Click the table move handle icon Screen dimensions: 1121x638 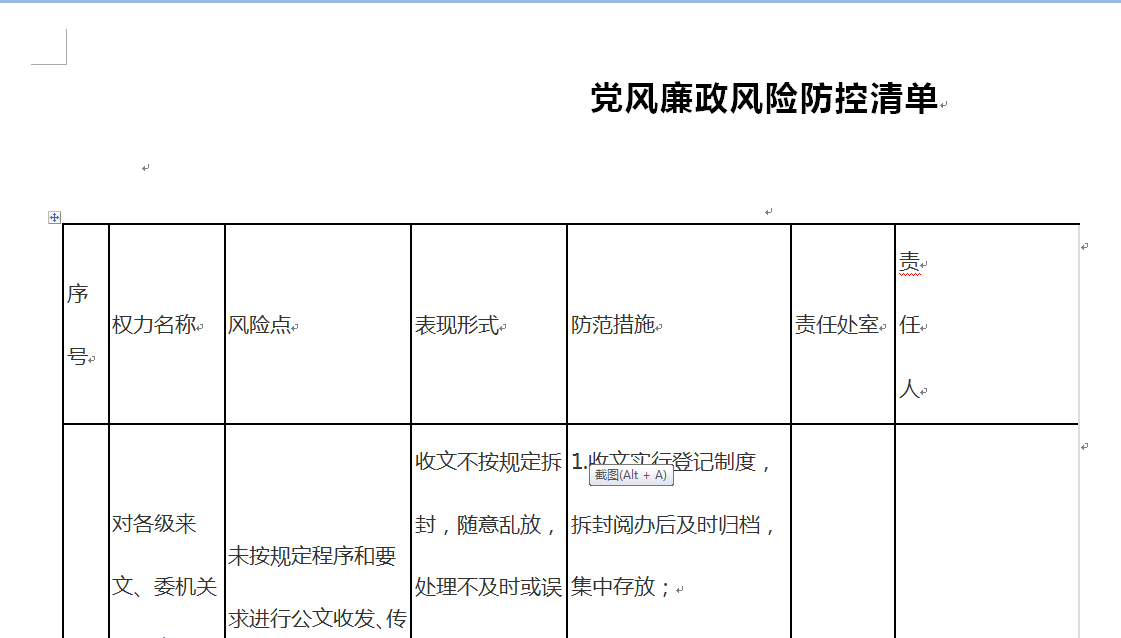point(54,217)
